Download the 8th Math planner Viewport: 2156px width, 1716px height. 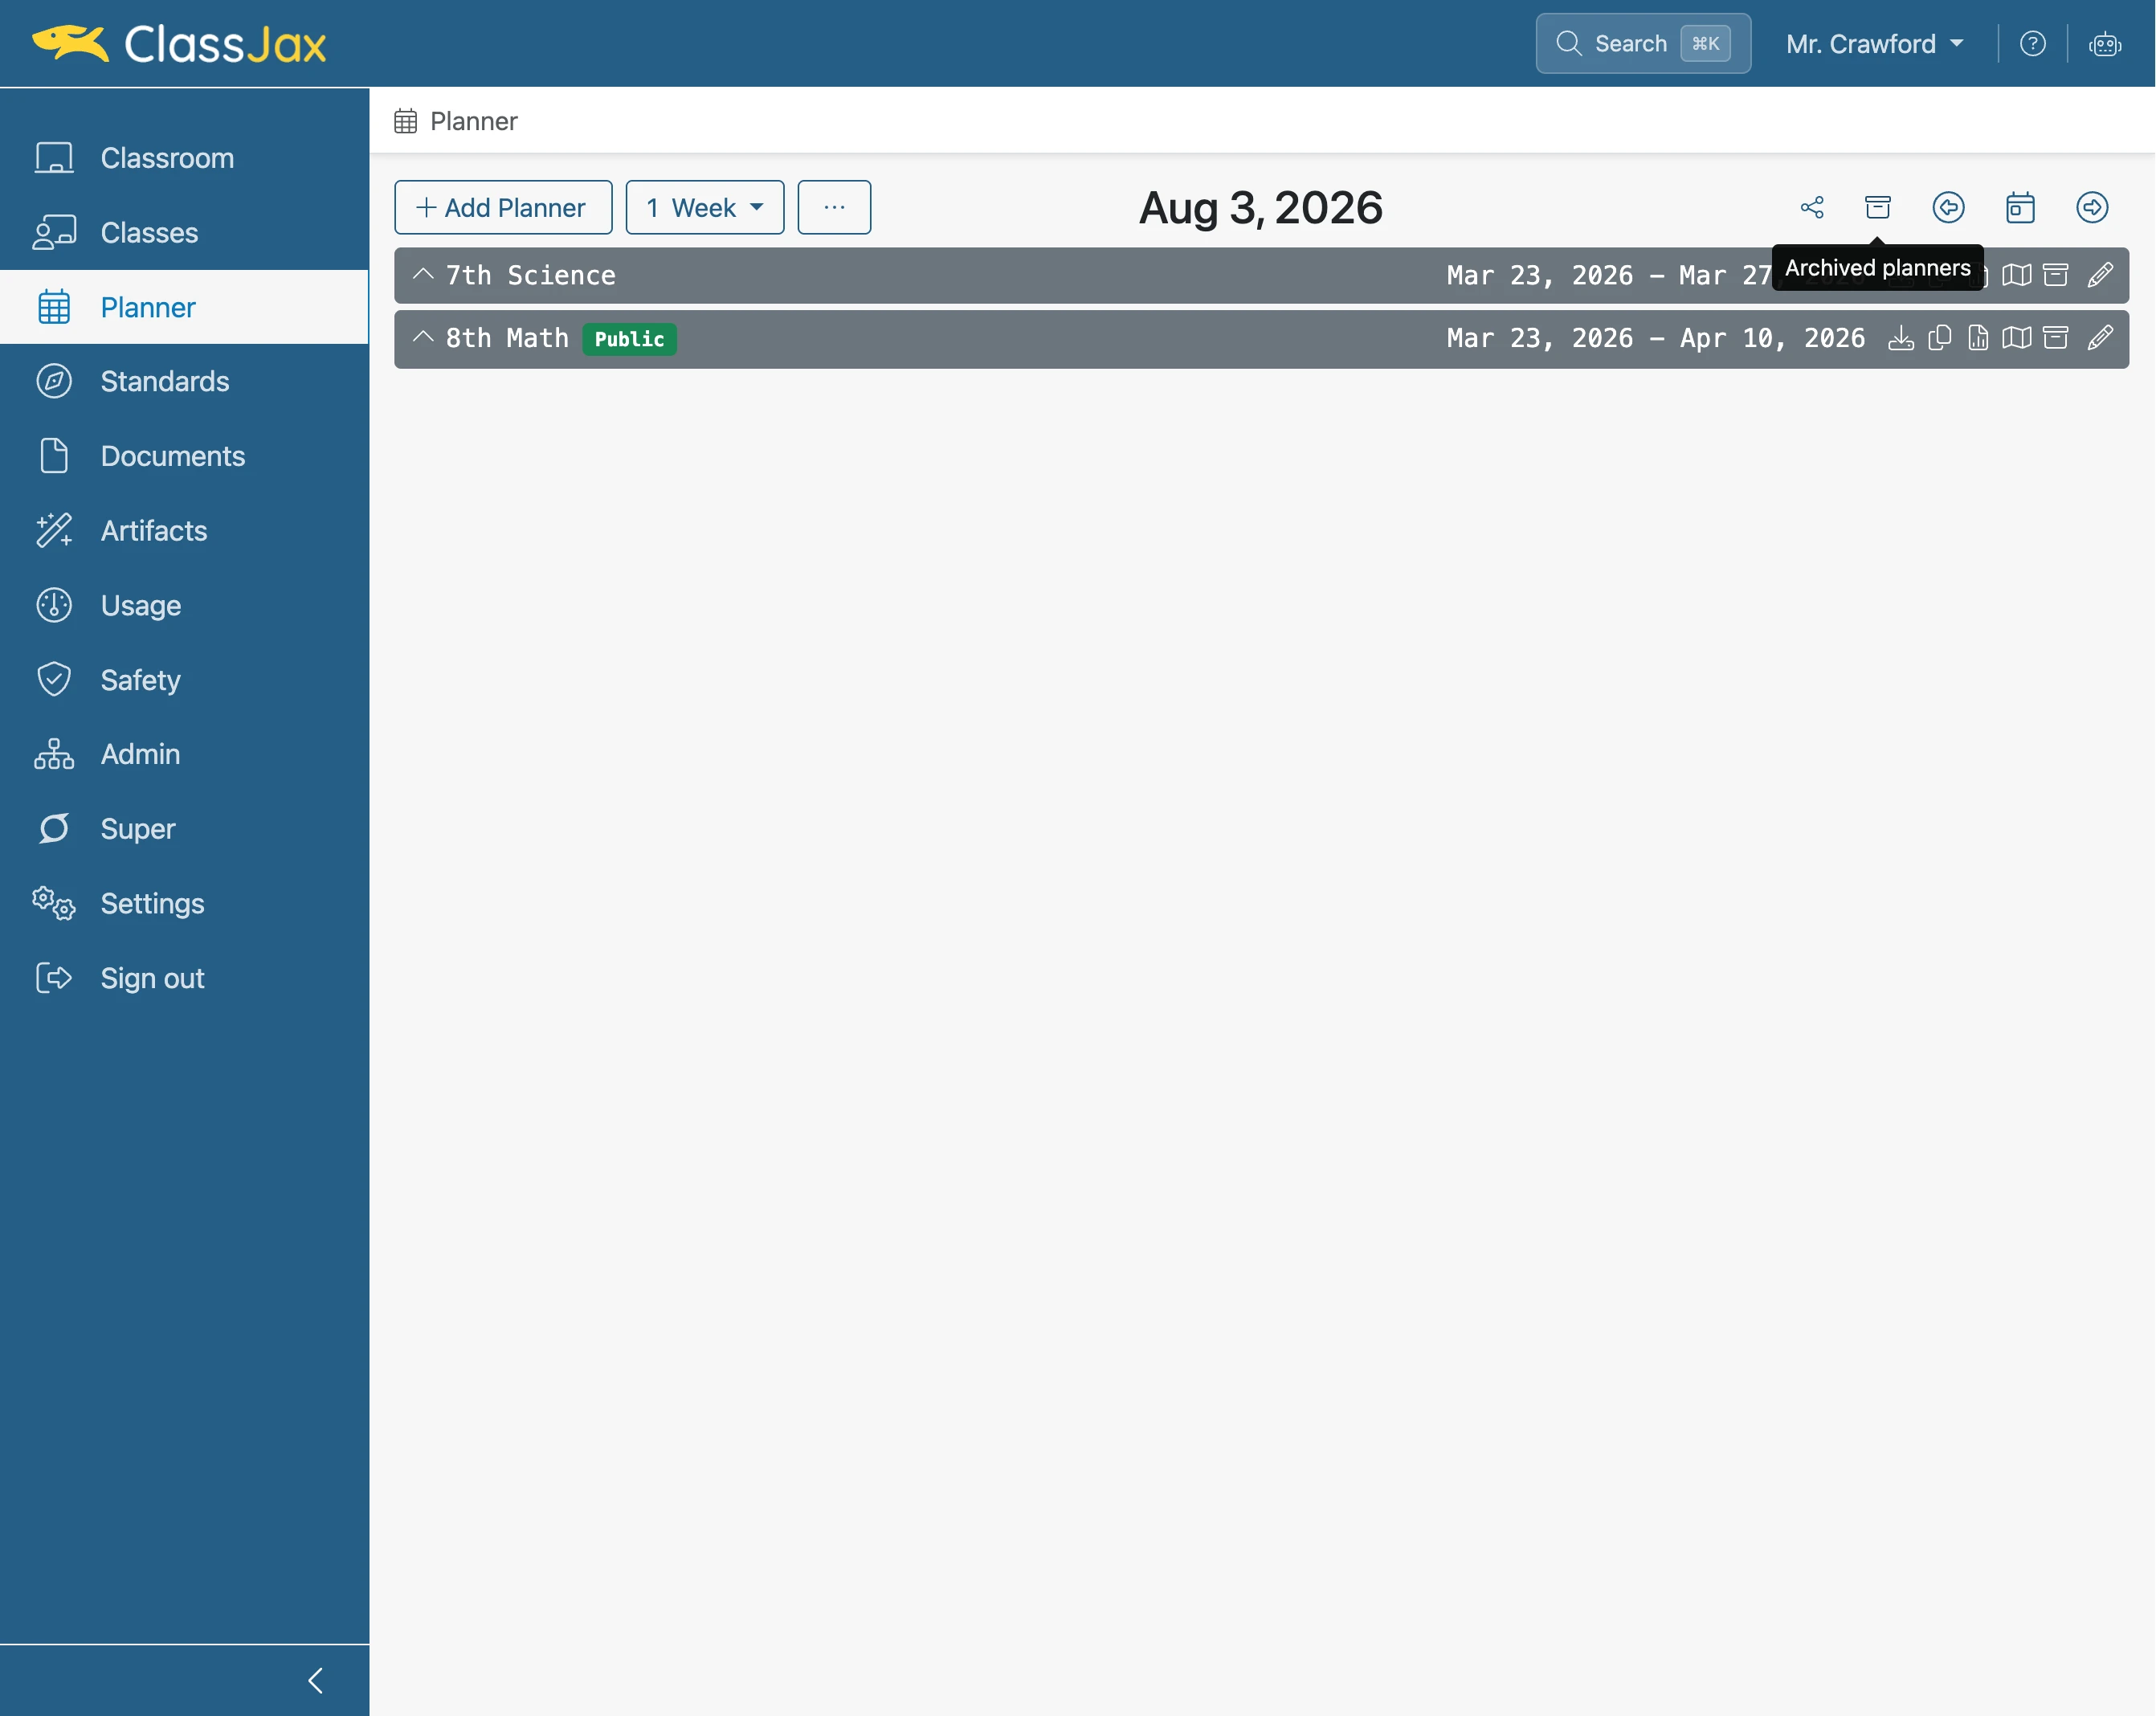click(1901, 338)
